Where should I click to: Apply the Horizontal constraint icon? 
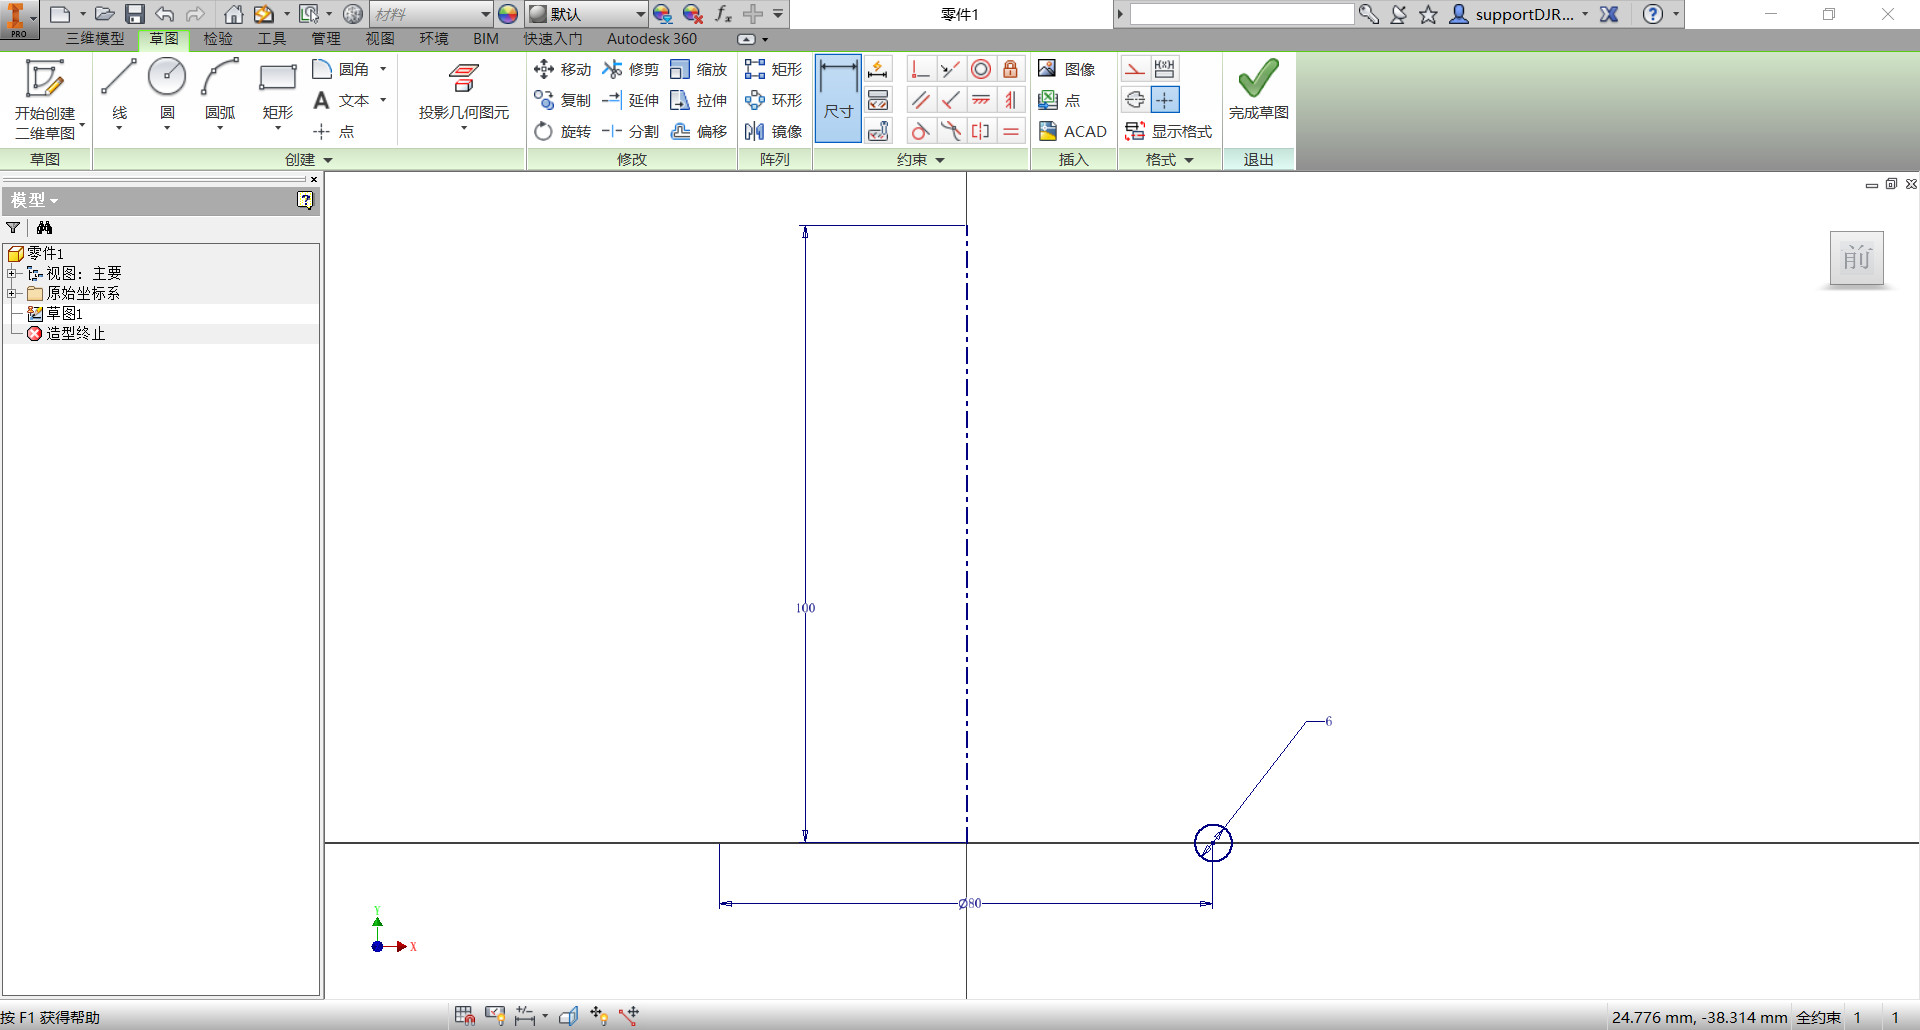[x=981, y=100]
